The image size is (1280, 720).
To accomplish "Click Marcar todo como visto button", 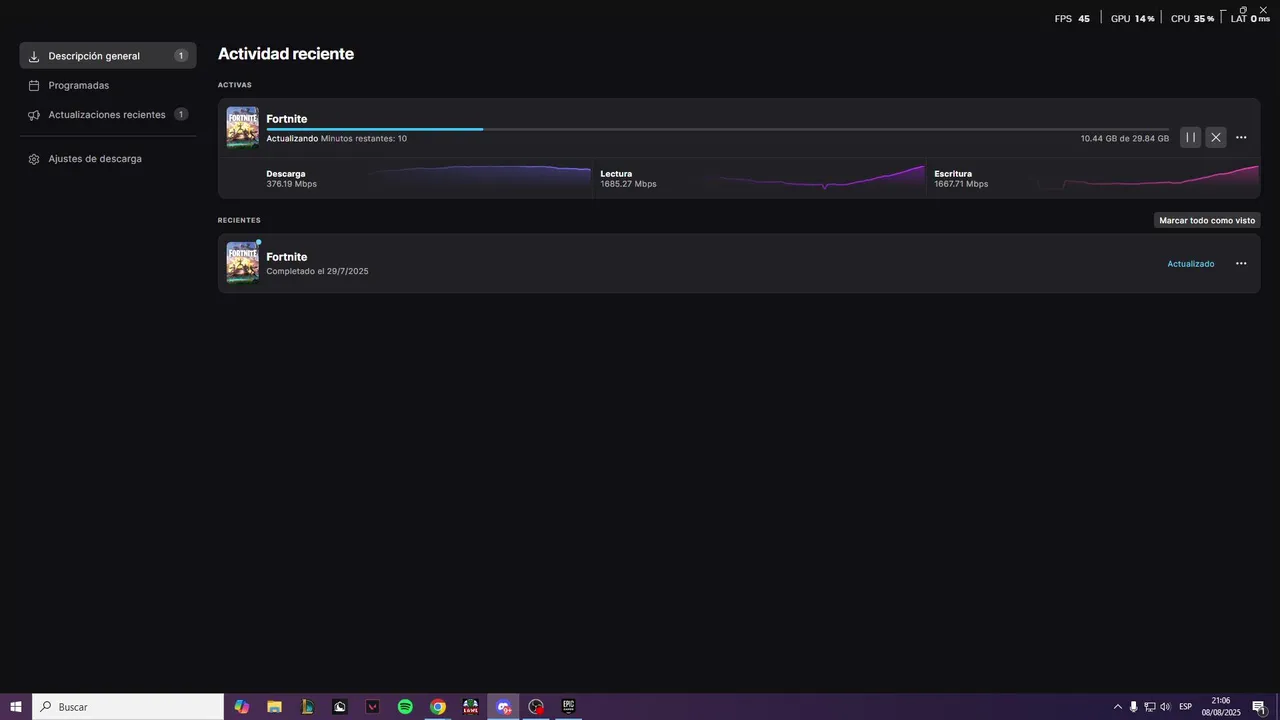I will click(1207, 220).
